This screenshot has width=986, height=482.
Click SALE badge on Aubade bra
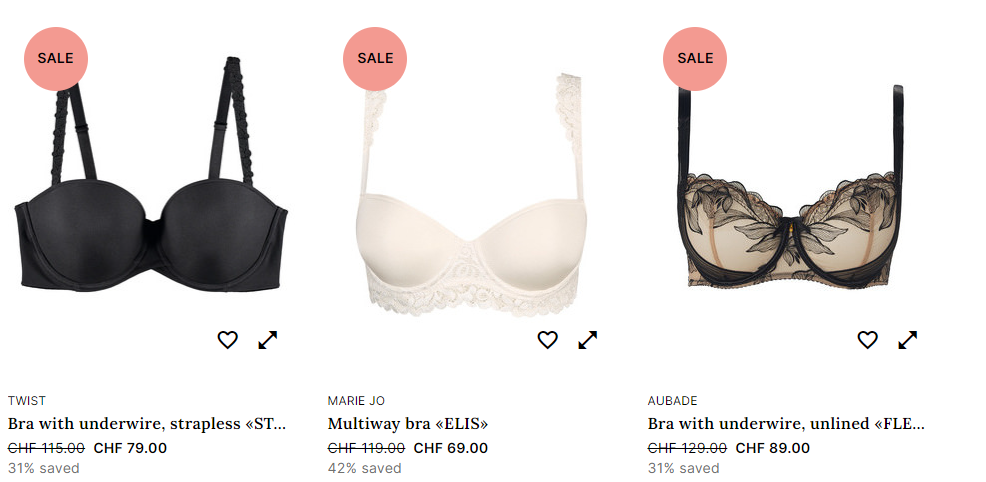tap(695, 58)
